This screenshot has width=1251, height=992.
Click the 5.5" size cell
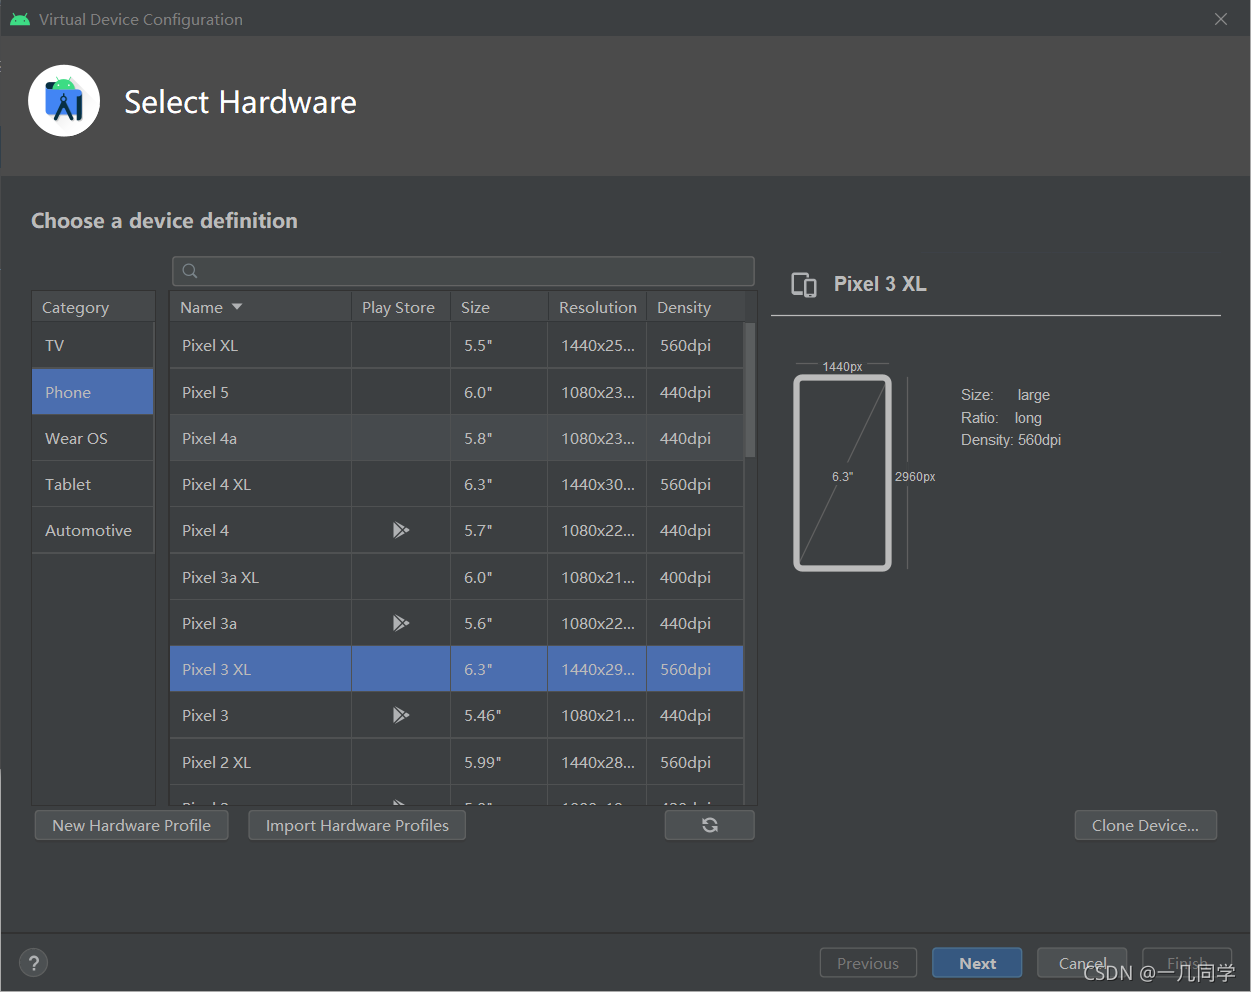(x=499, y=345)
